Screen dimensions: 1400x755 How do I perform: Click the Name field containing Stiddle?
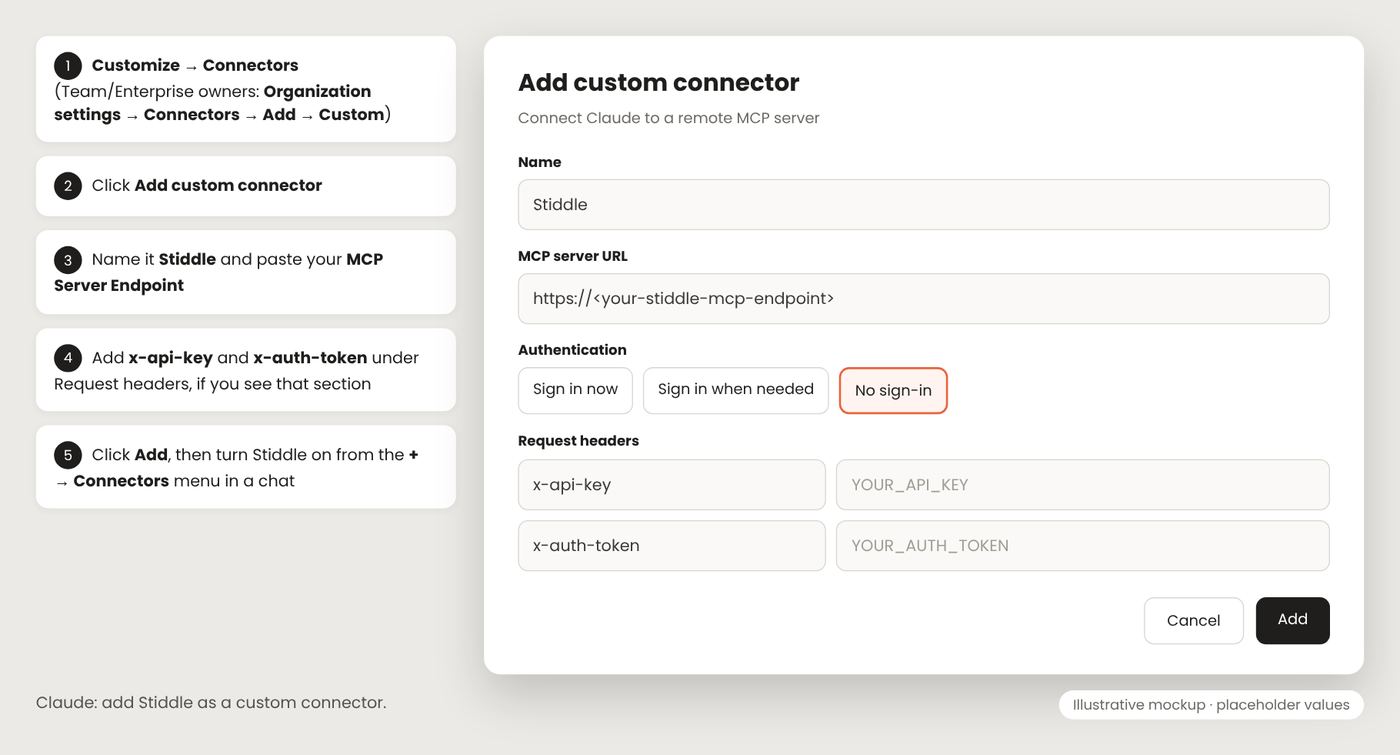click(x=923, y=204)
